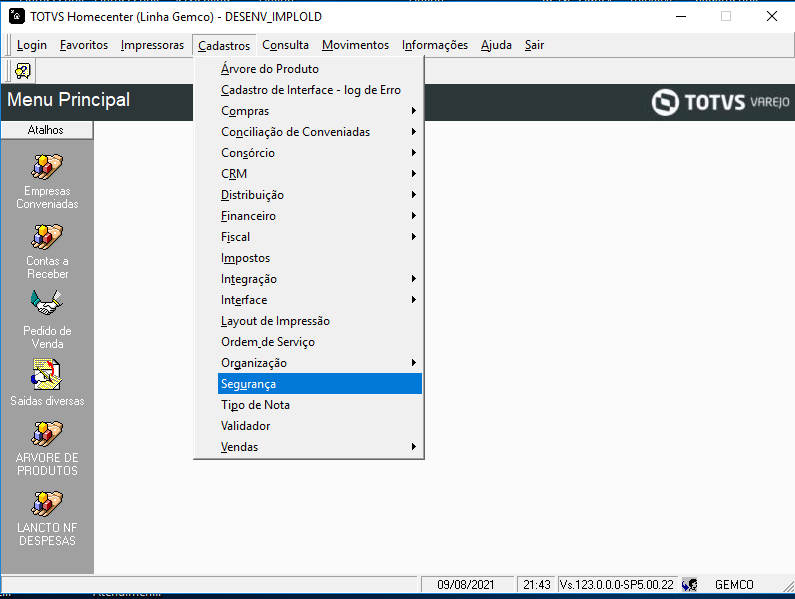Select the Validador menu entry
Image resolution: width=795 pixels, height=599 pixels.
click(320, 426)
